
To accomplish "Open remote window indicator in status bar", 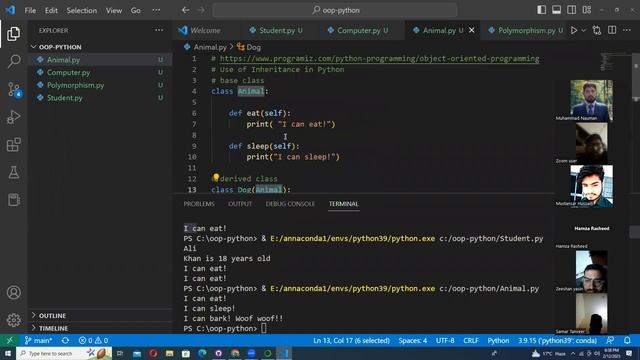I will tap(9, 340).
